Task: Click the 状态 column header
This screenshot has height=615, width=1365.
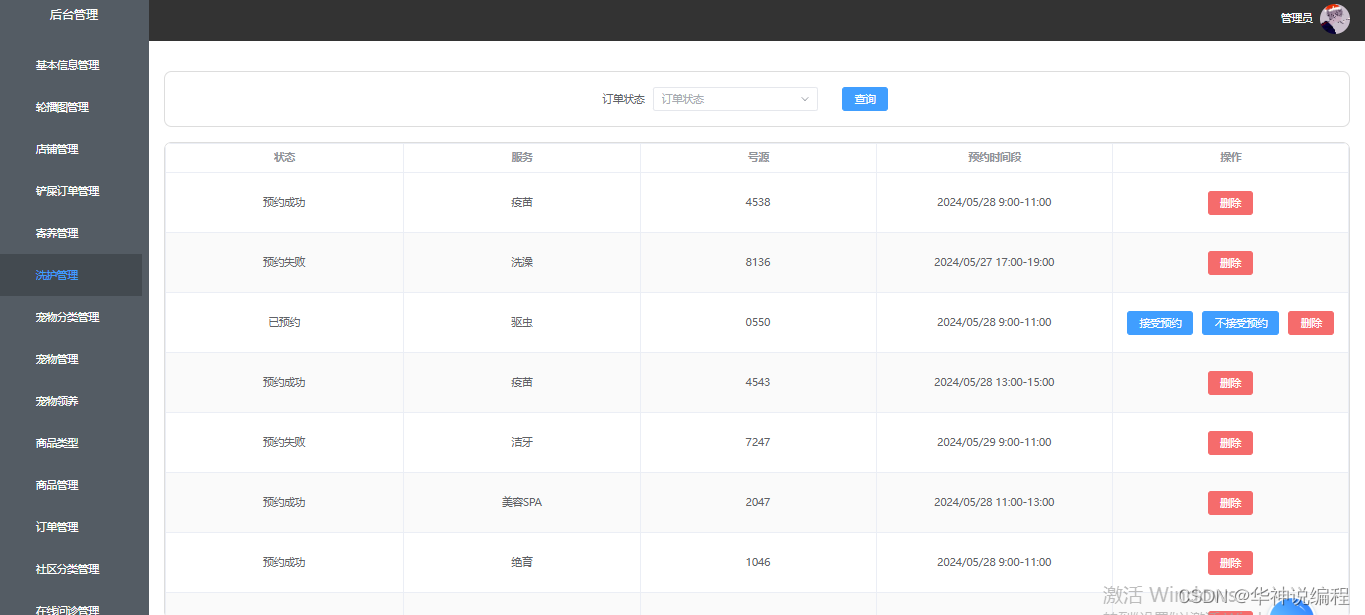Action: pos(284,158)
